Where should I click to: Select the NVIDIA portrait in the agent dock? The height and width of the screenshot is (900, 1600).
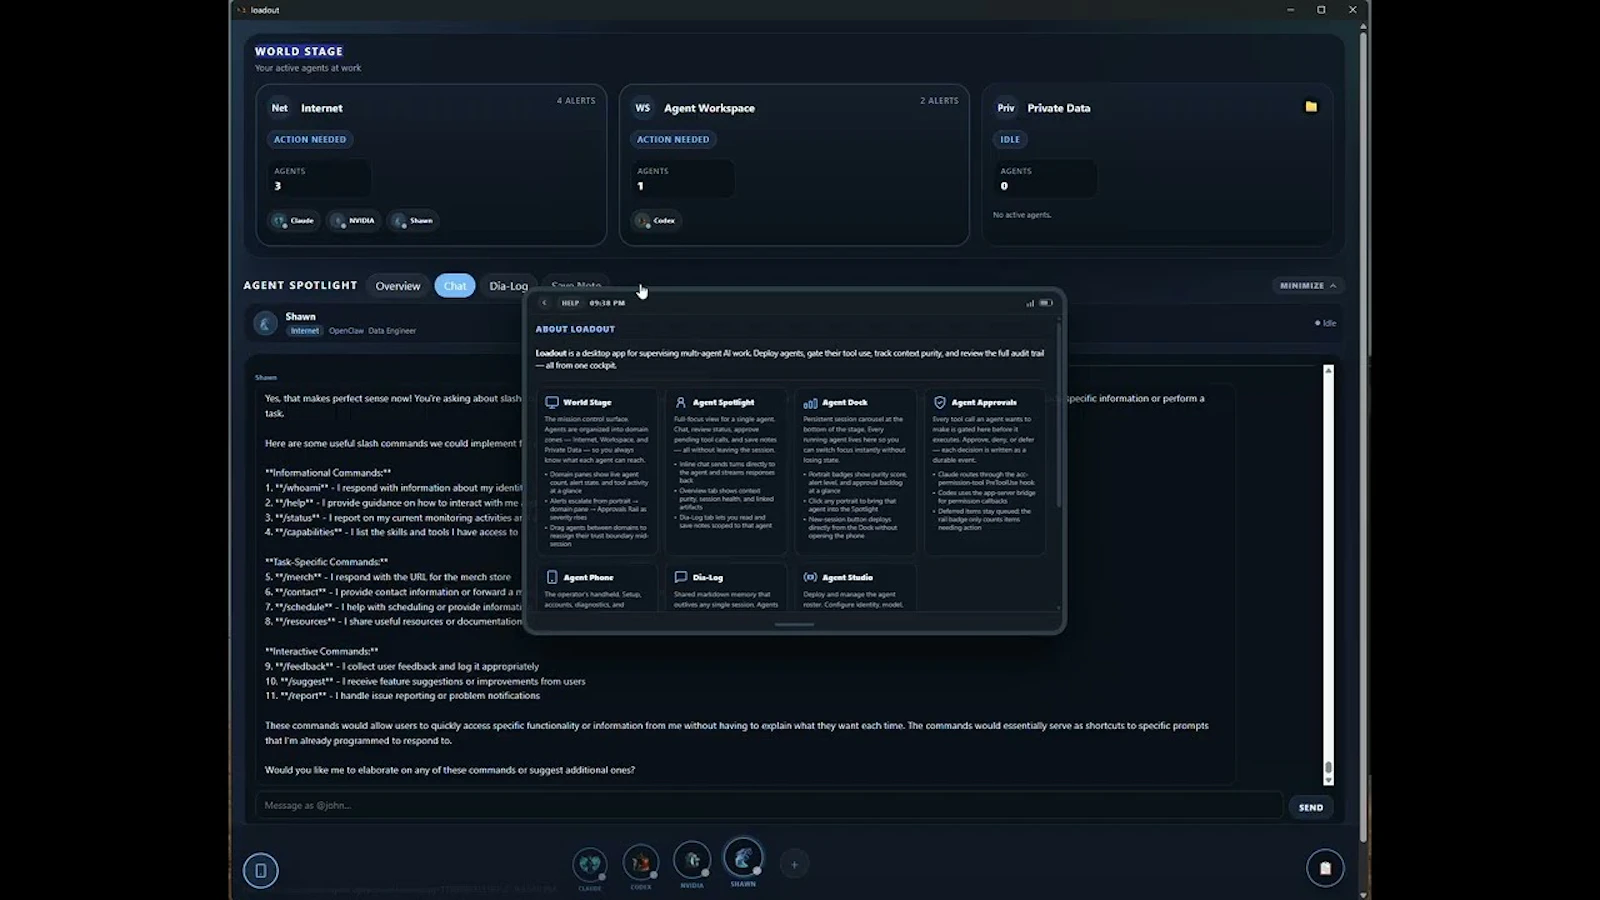point(692,860)
